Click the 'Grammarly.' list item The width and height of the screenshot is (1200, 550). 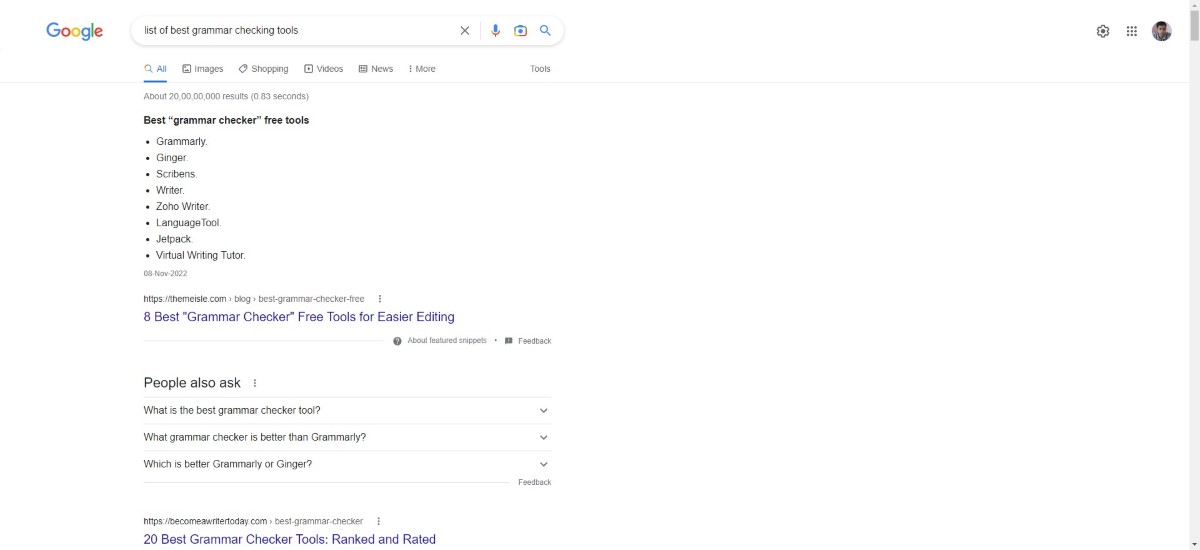(182, 142)
